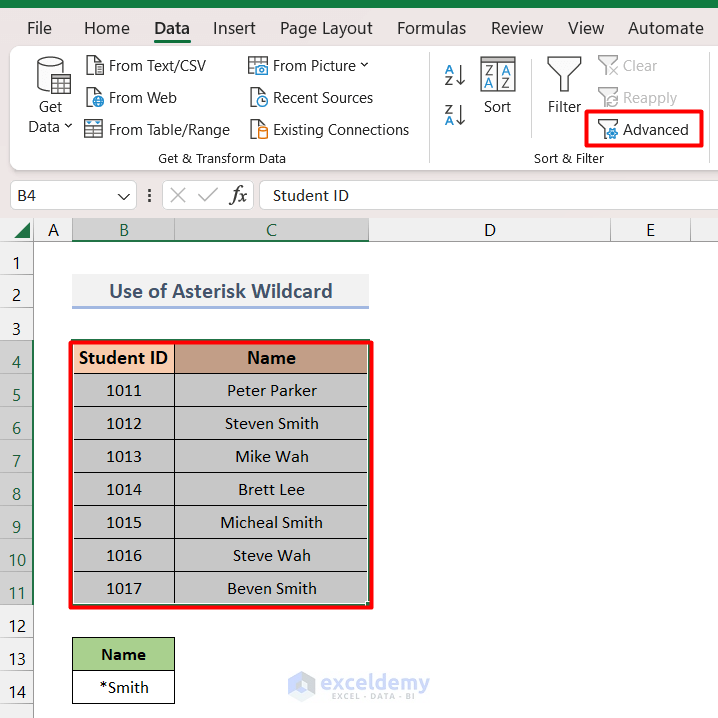This screenshot has width=718, height=718.
Task: Click the Use of Asterisk Wildcard title
Action: pos(220,291)
